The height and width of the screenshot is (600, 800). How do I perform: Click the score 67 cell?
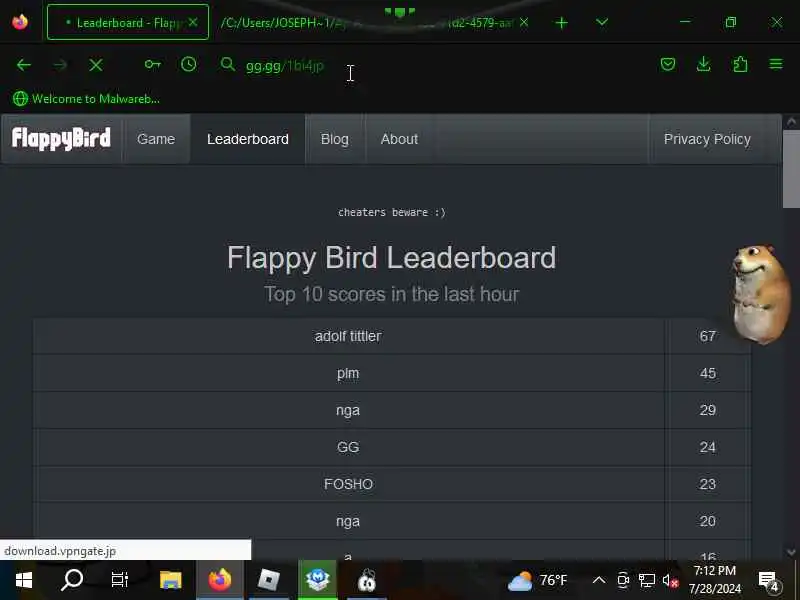pos(707,336)
